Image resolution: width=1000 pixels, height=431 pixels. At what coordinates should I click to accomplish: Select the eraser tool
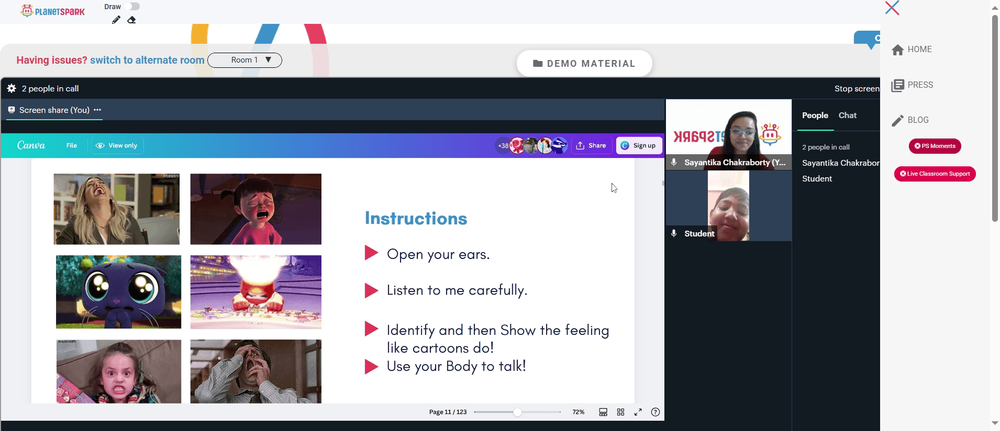(131, 20)
